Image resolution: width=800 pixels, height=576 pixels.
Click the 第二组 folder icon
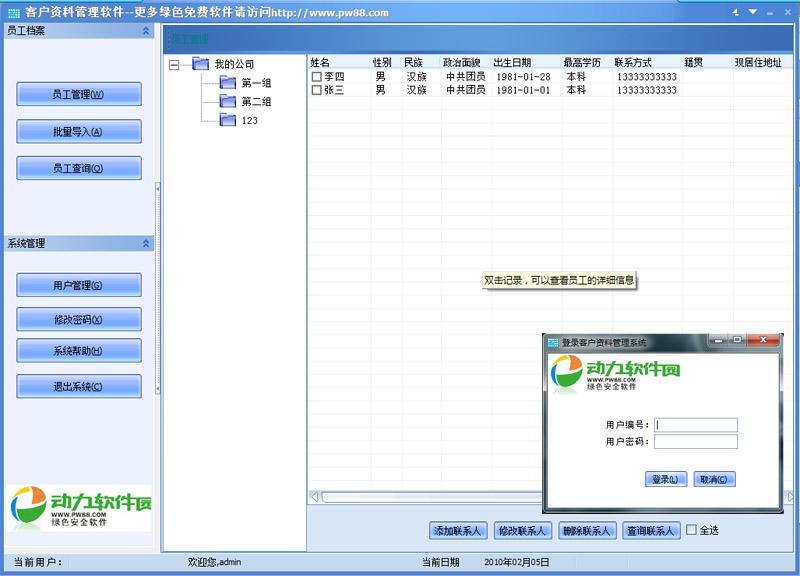tap(226, 102)
